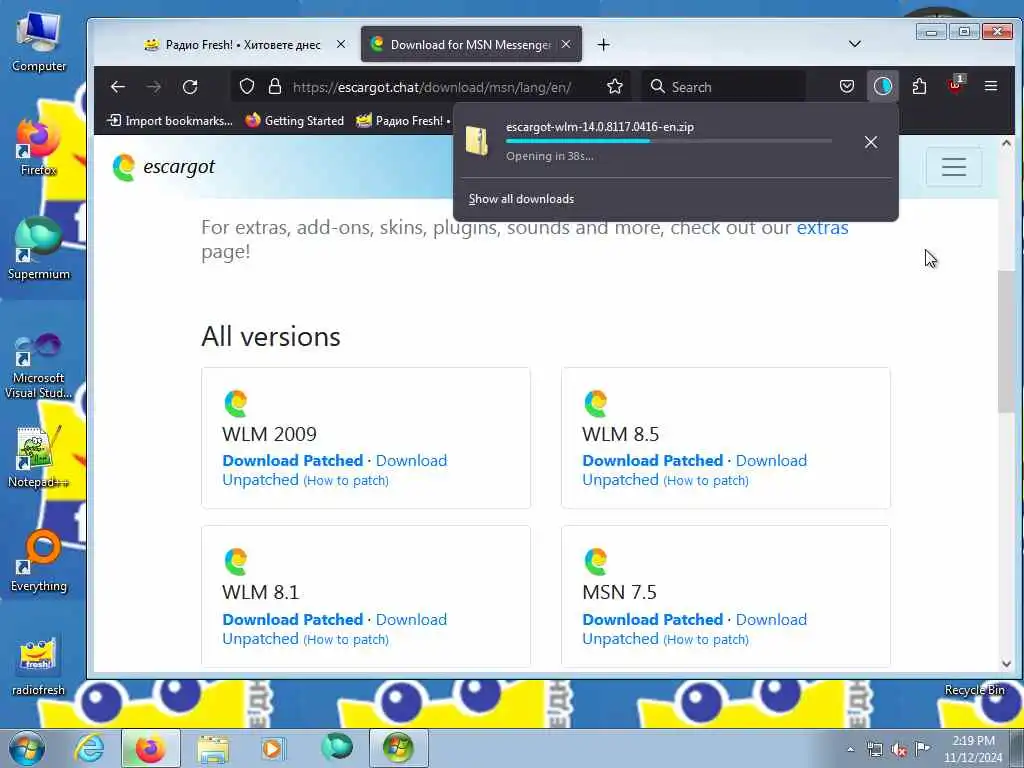Click the Supermium taskbar icon
This screenshot has height=768, width=1024.
337,748
